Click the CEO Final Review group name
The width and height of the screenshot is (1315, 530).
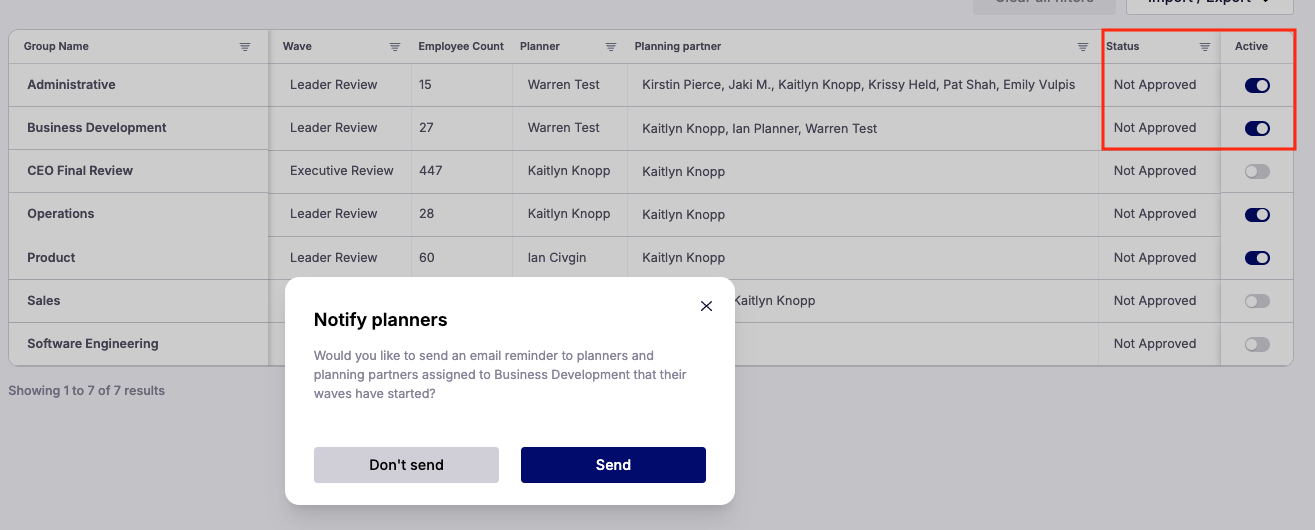[x=80, y=171]
